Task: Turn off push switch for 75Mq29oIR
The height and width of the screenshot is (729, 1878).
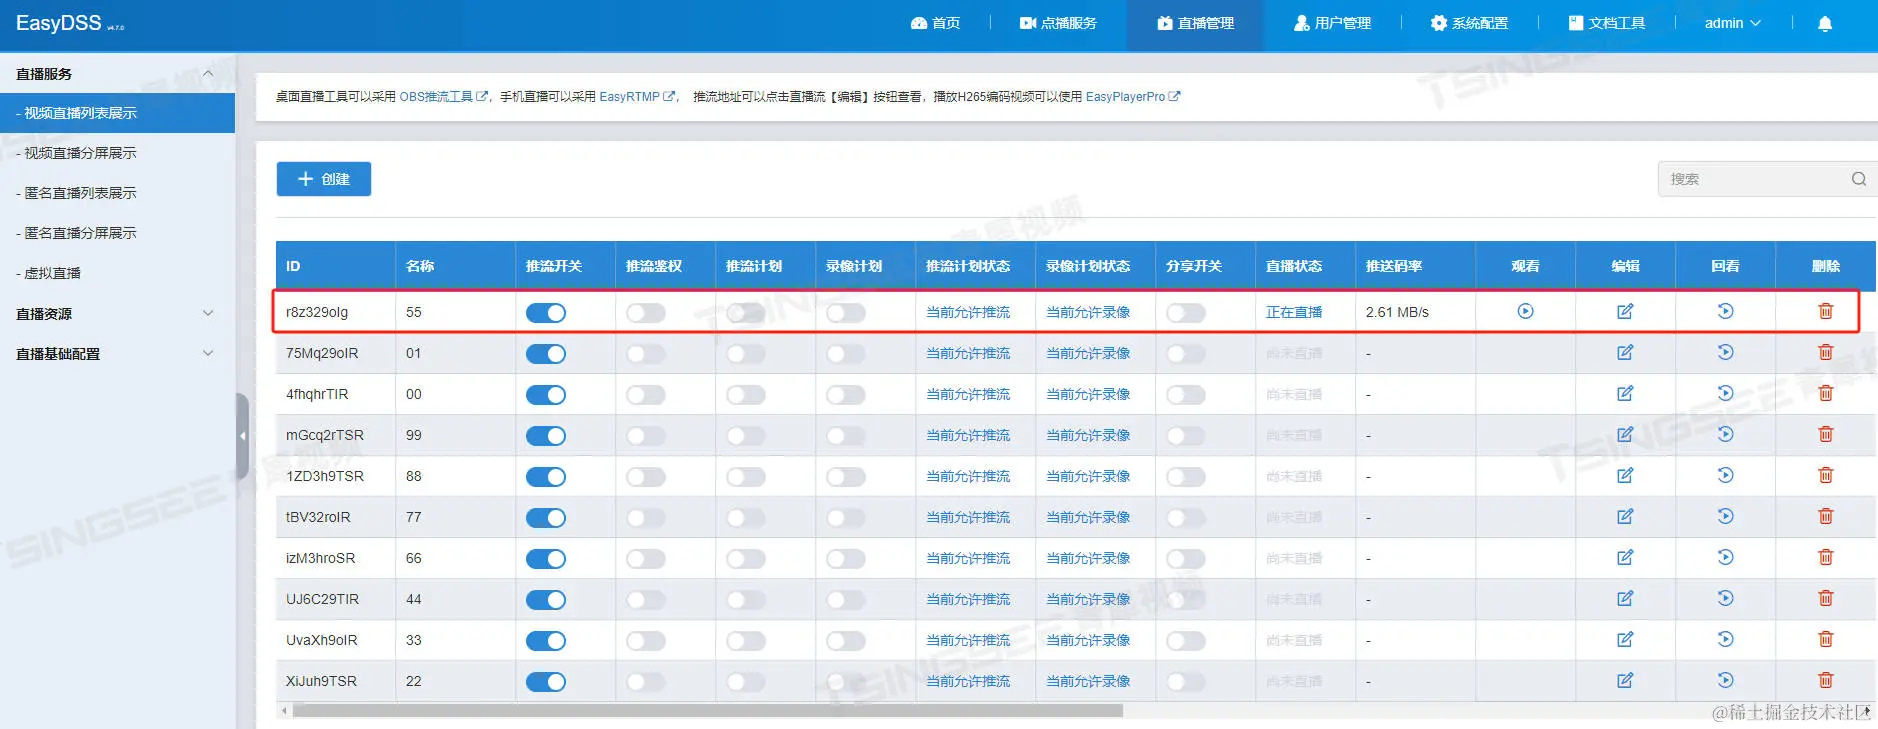Action: point(546,354)
